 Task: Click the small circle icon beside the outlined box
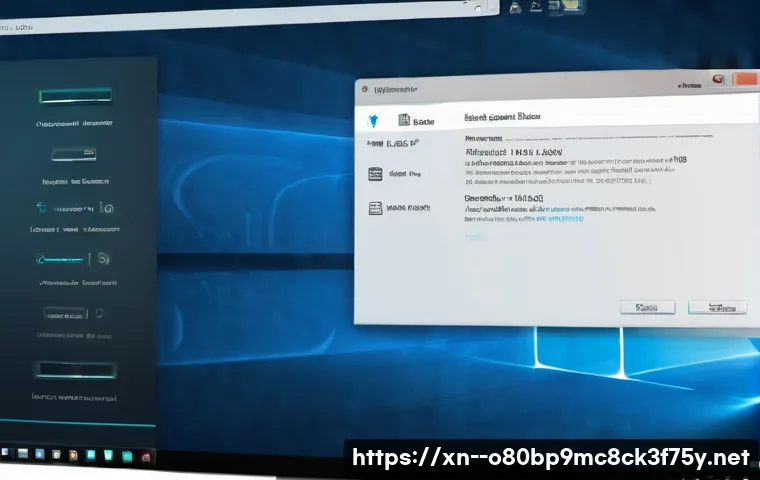point(99,313)
